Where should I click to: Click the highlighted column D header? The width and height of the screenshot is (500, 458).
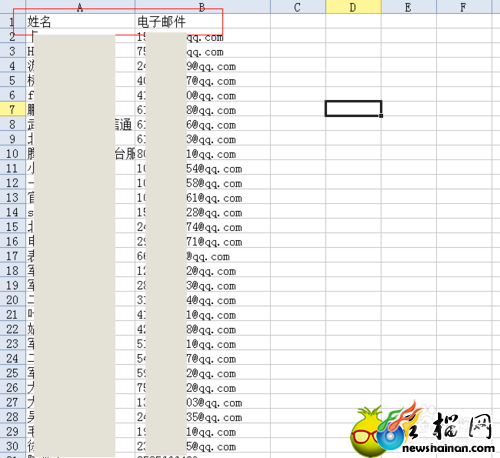[x=353, y=7]
